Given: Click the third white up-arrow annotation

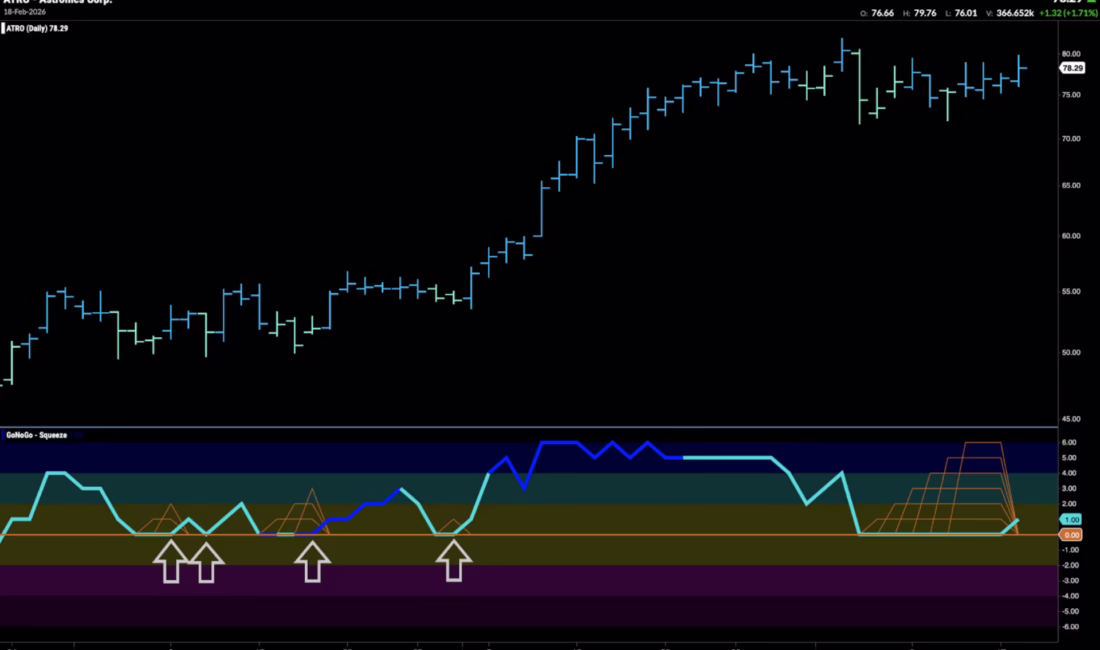Looking at the screenshot, I should (312, 561).
